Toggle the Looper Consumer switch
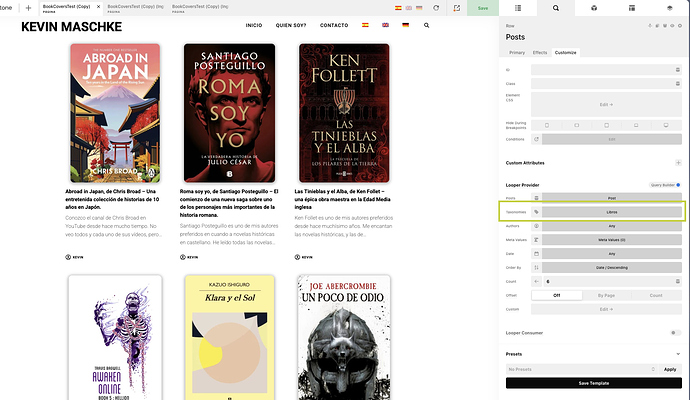690x400 pixels. point(675,332)
